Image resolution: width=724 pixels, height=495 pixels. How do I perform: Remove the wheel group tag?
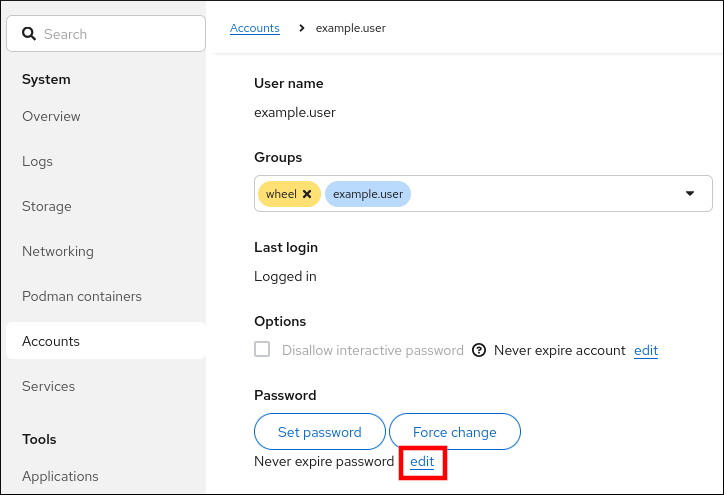point(307,194)
